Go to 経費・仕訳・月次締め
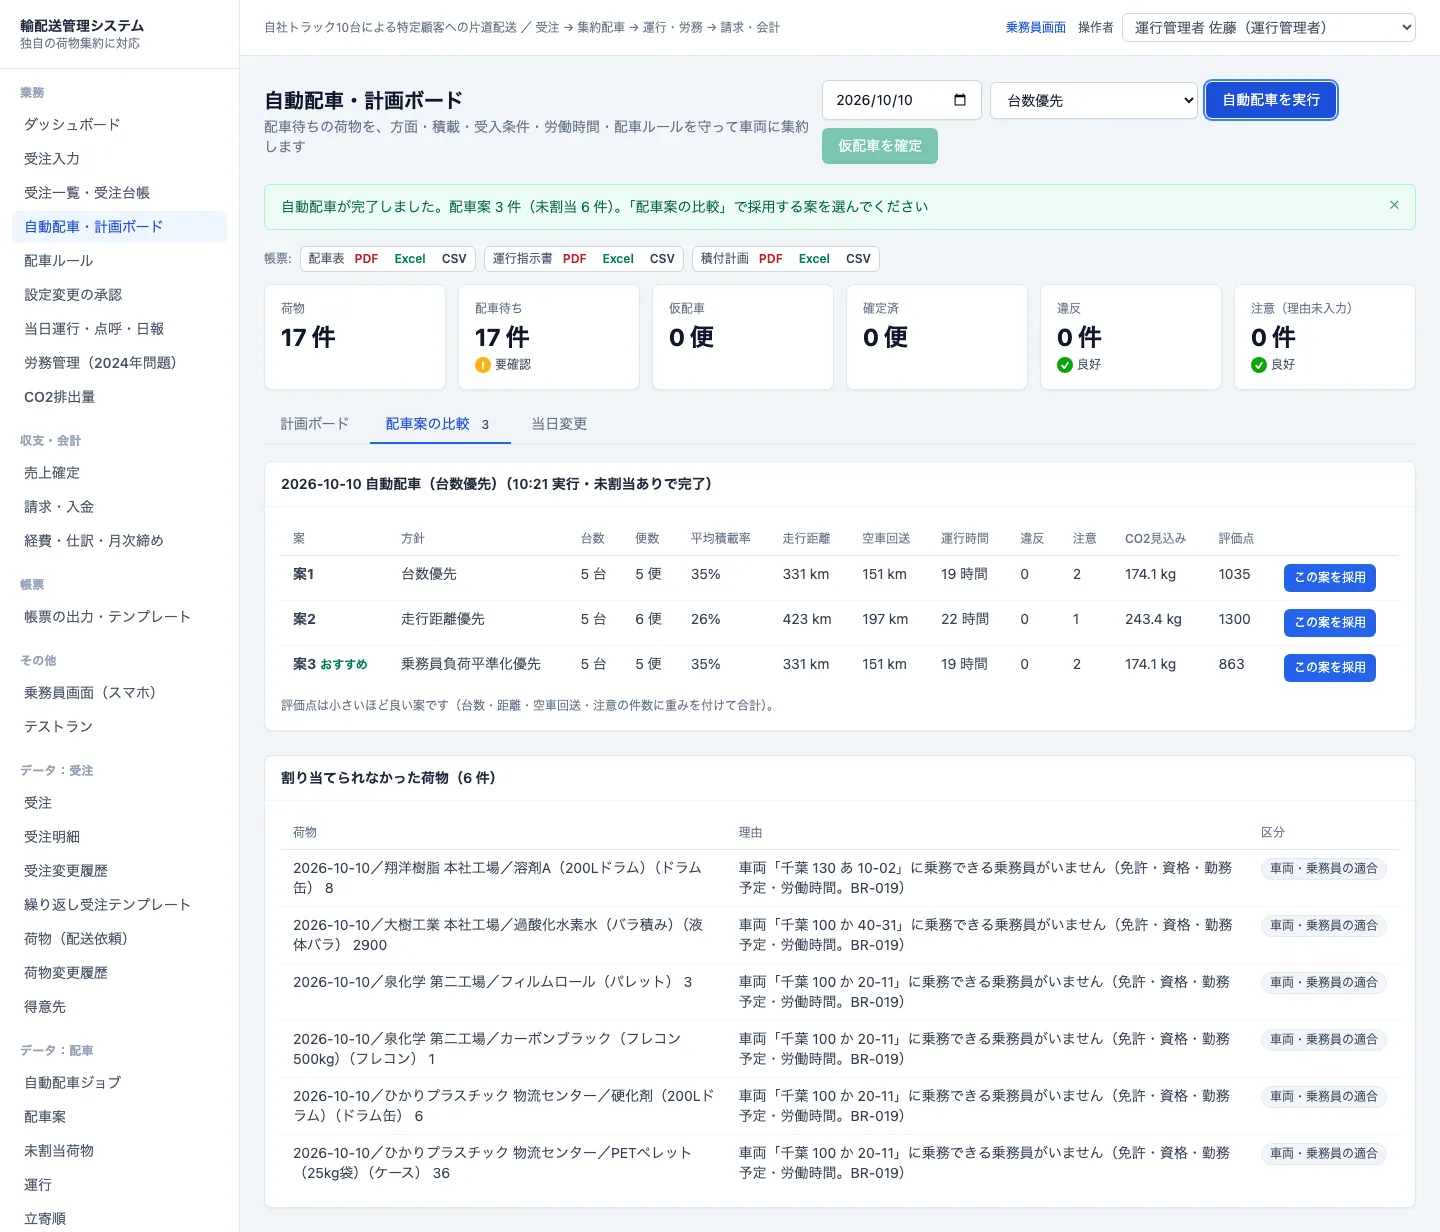 click(x=120, y=541)
